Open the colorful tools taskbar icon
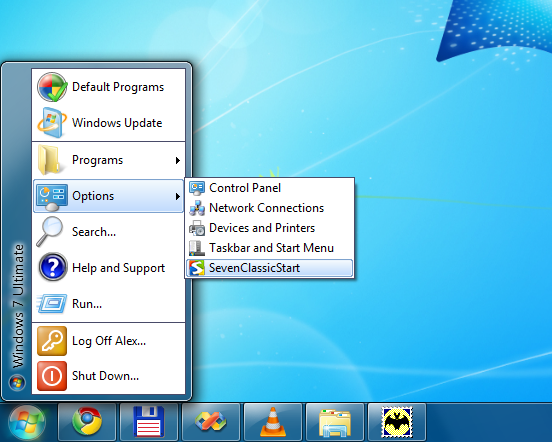This screenshot has height=442, width=552. (211, 422)
